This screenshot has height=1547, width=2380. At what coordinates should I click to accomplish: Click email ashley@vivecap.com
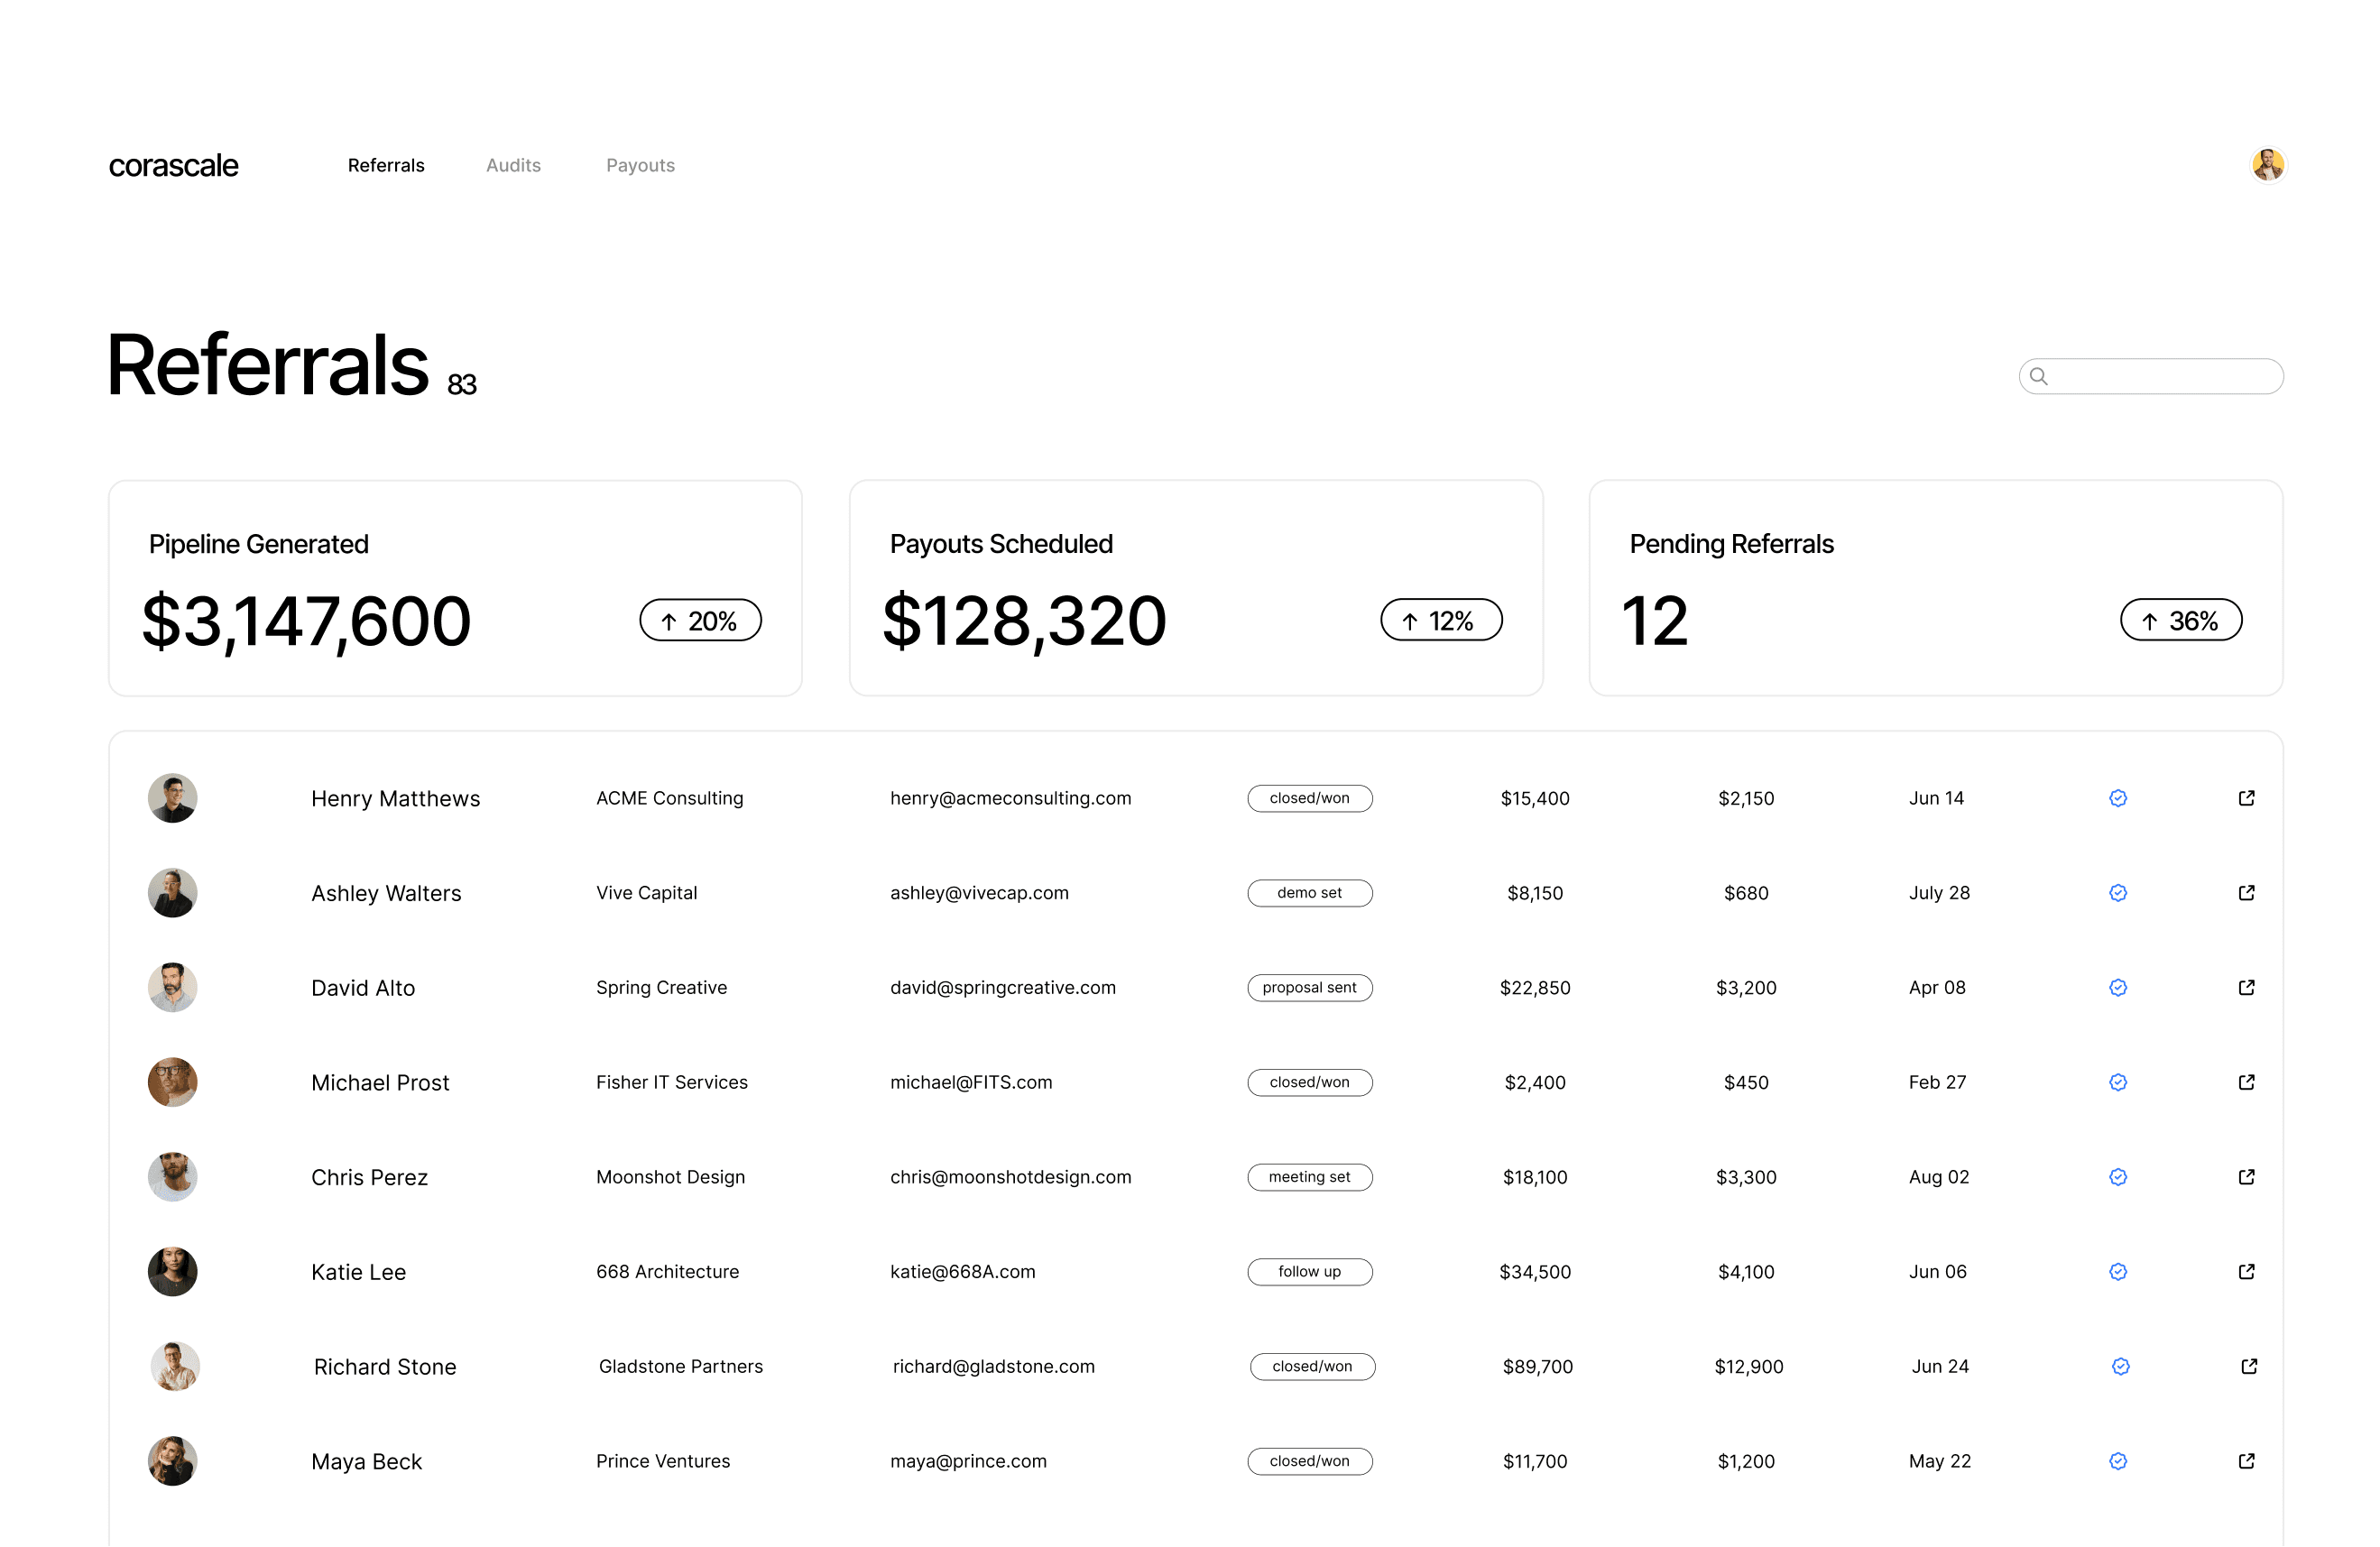(979, 893)
